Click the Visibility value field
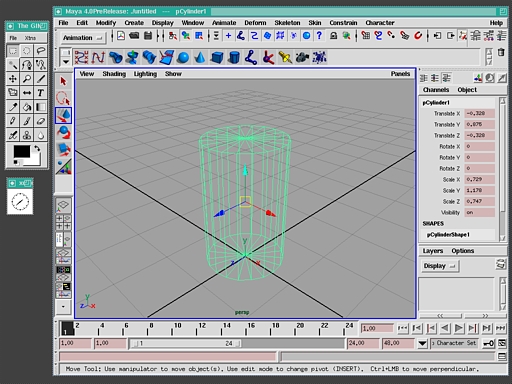512x384 pixels. 480,212
